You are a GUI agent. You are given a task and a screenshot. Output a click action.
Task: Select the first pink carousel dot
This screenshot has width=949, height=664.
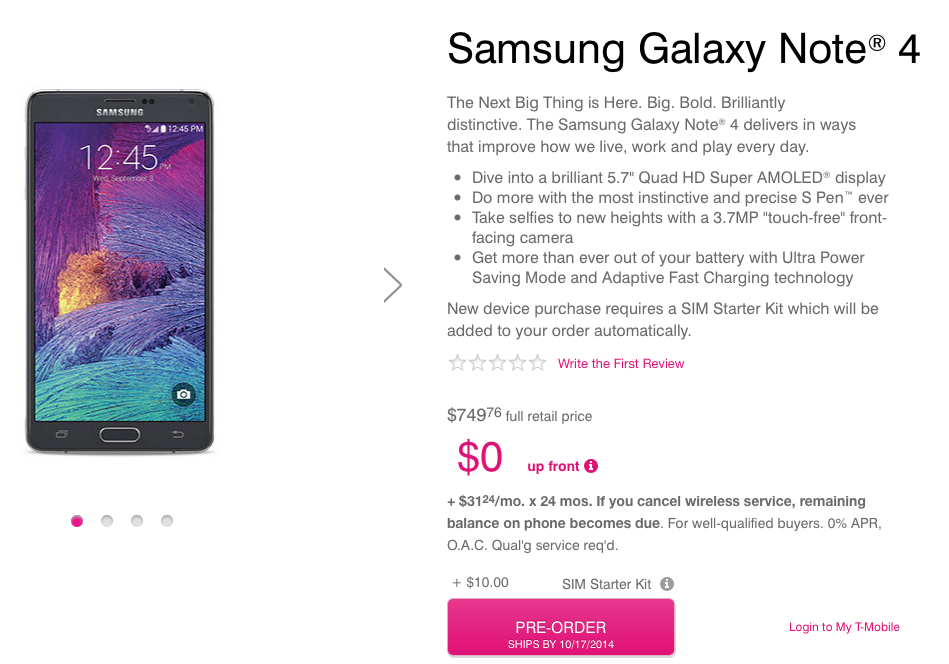pos(77,521)
